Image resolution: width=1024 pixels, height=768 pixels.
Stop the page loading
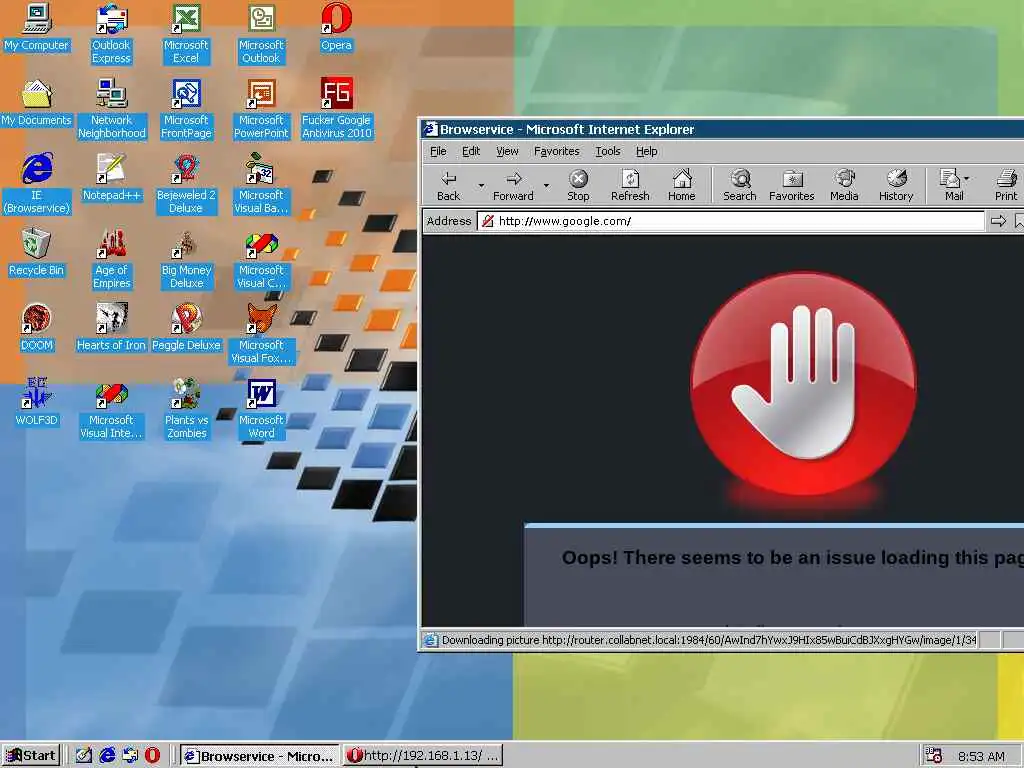pyautogui.click(x=578, y=185)
